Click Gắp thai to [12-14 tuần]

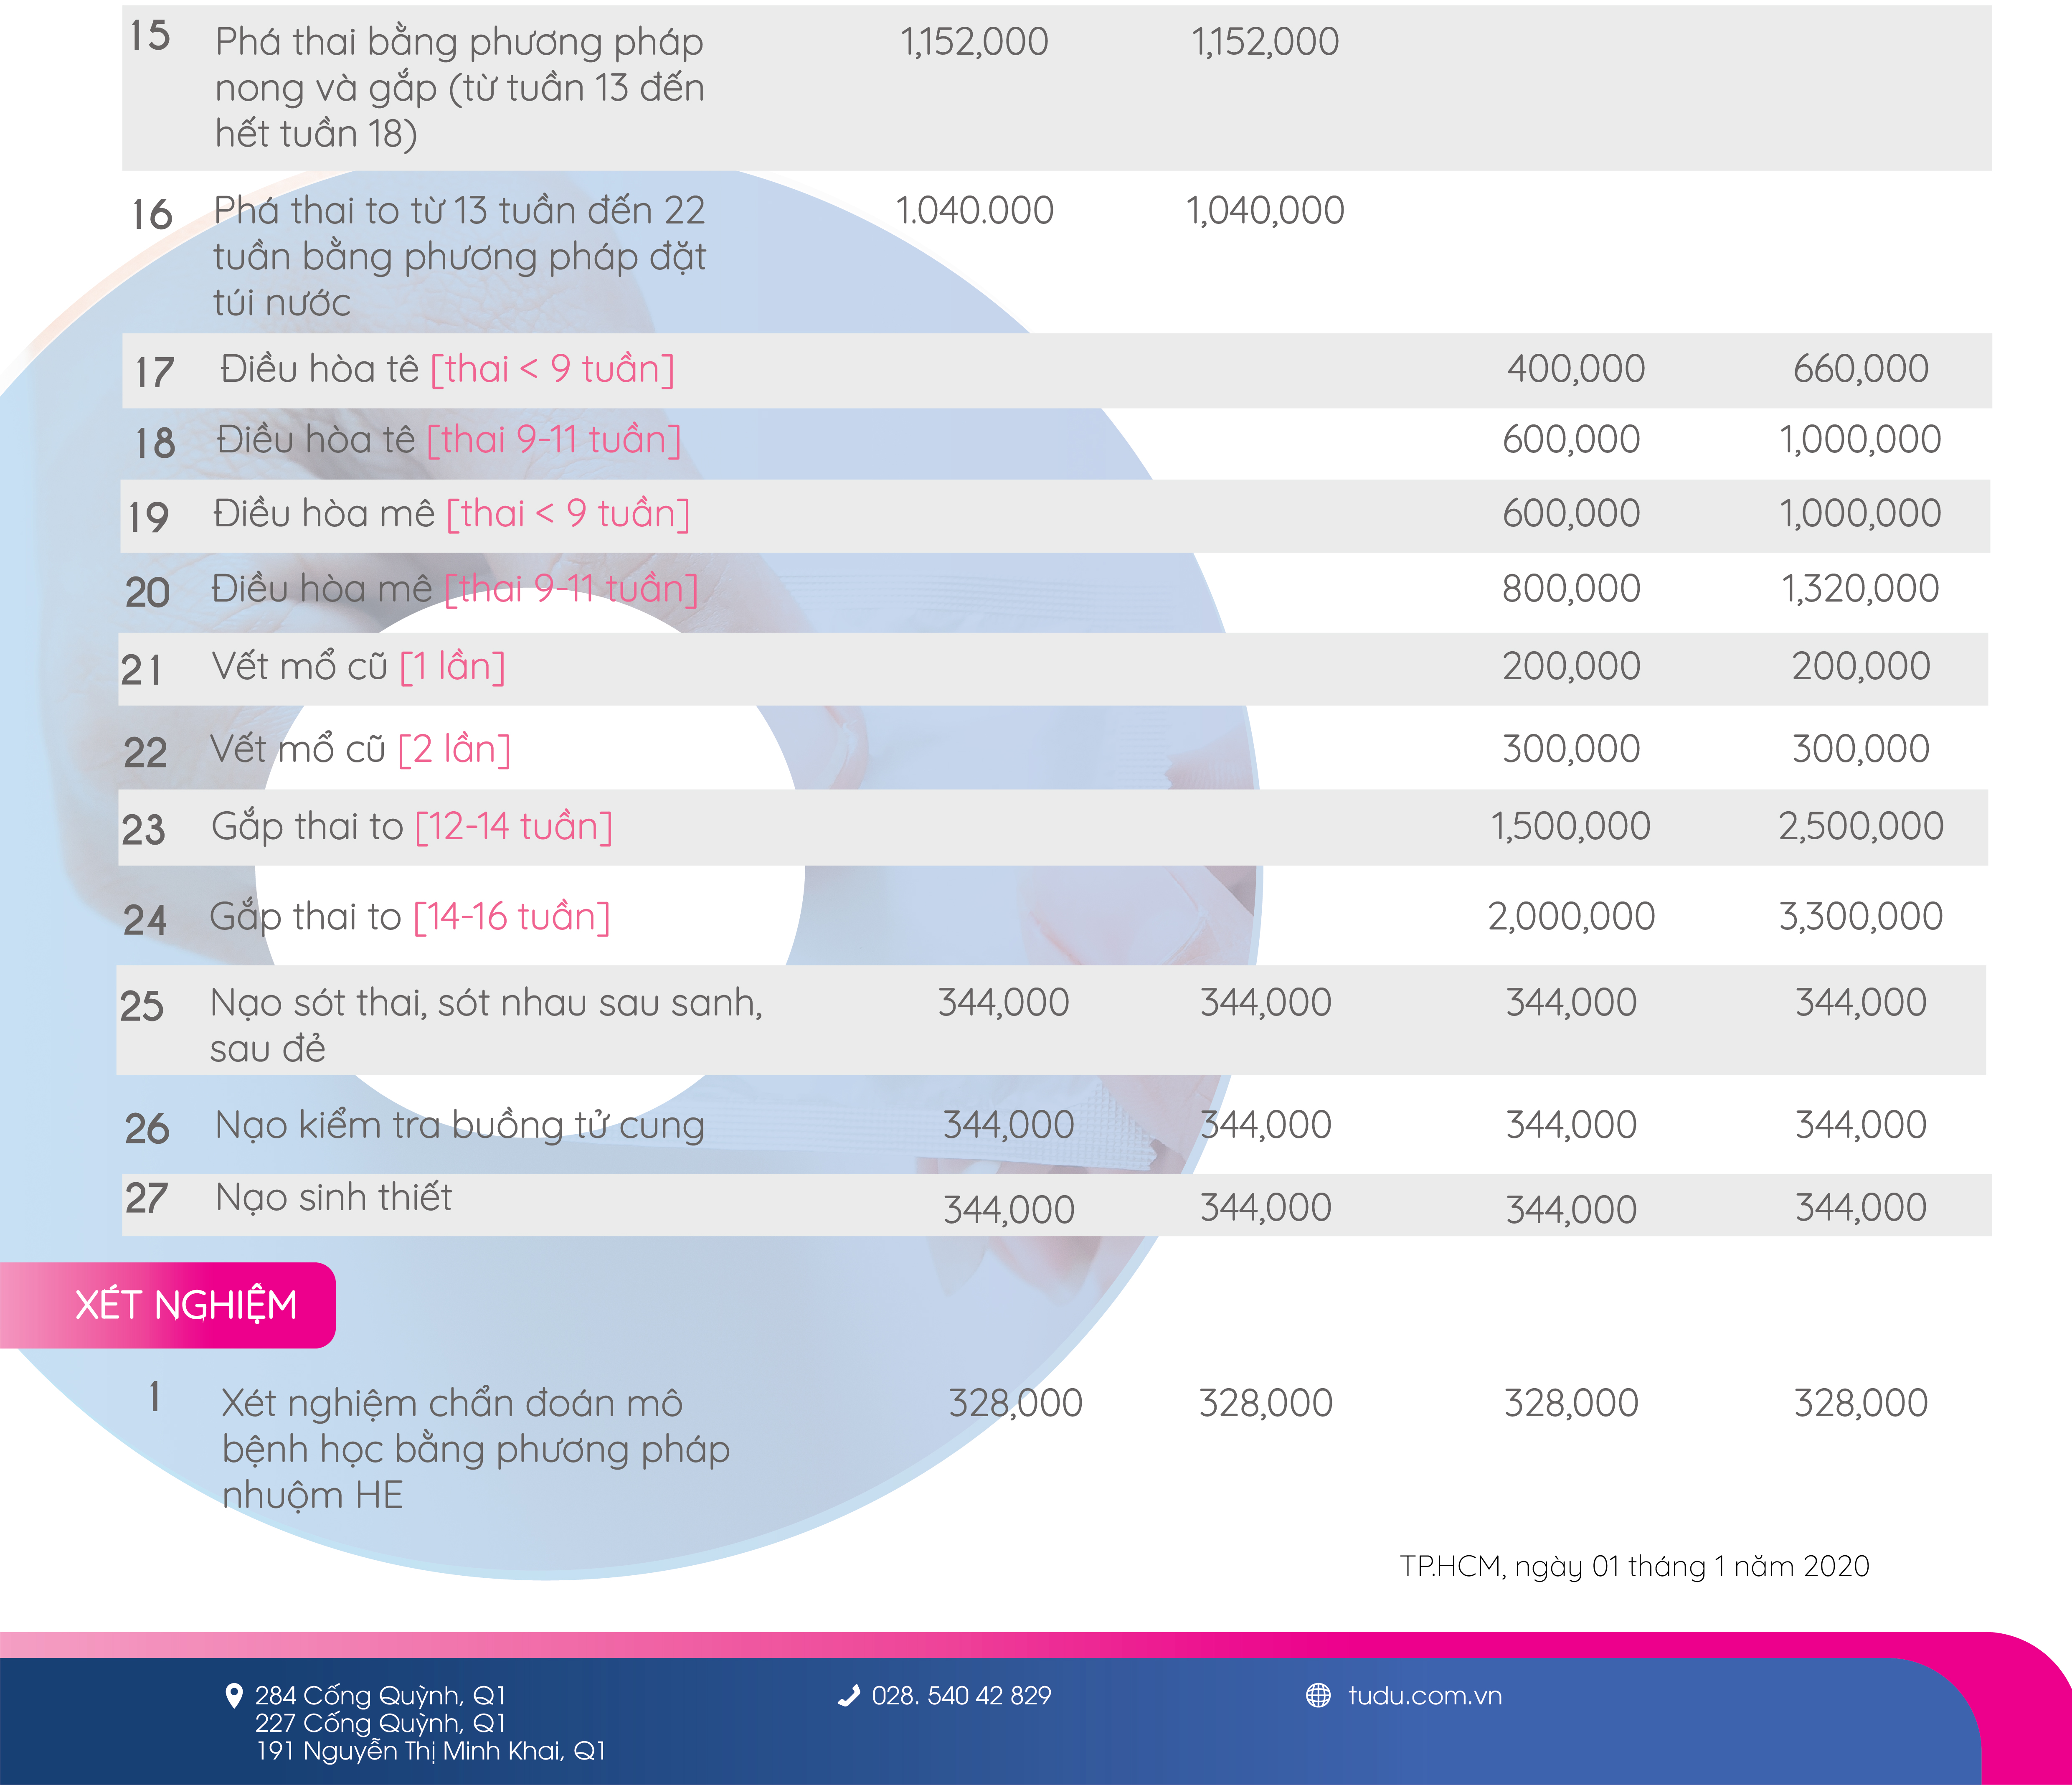[412, 827]
